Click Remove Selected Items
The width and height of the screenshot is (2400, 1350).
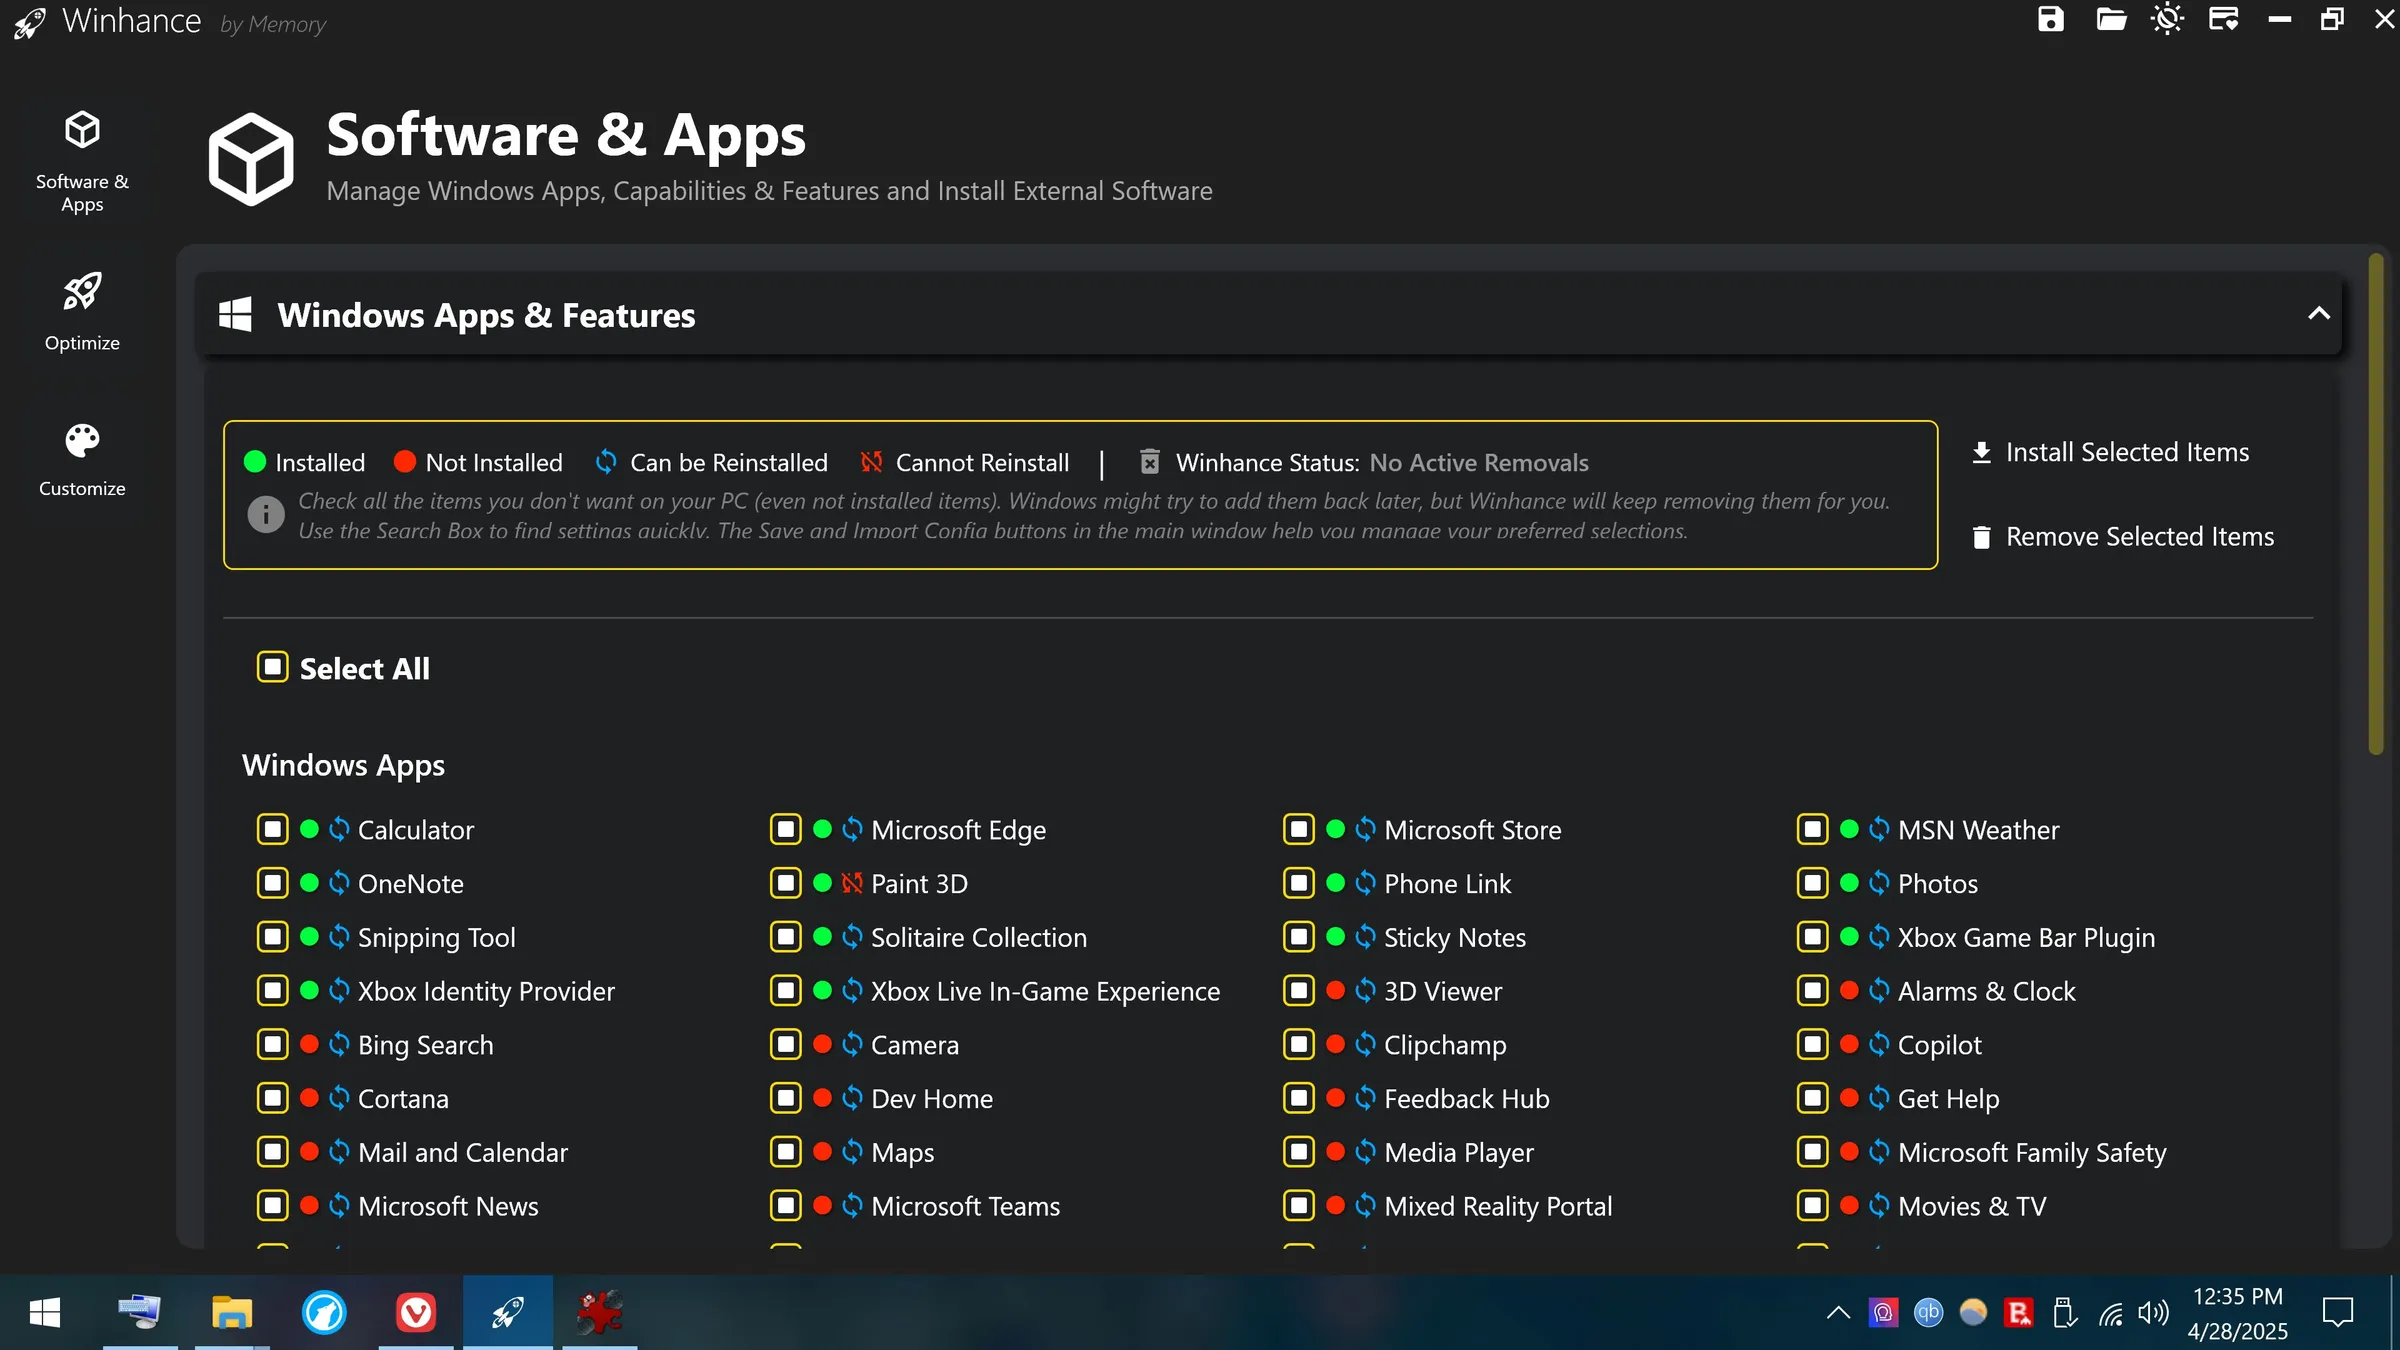2123,536
